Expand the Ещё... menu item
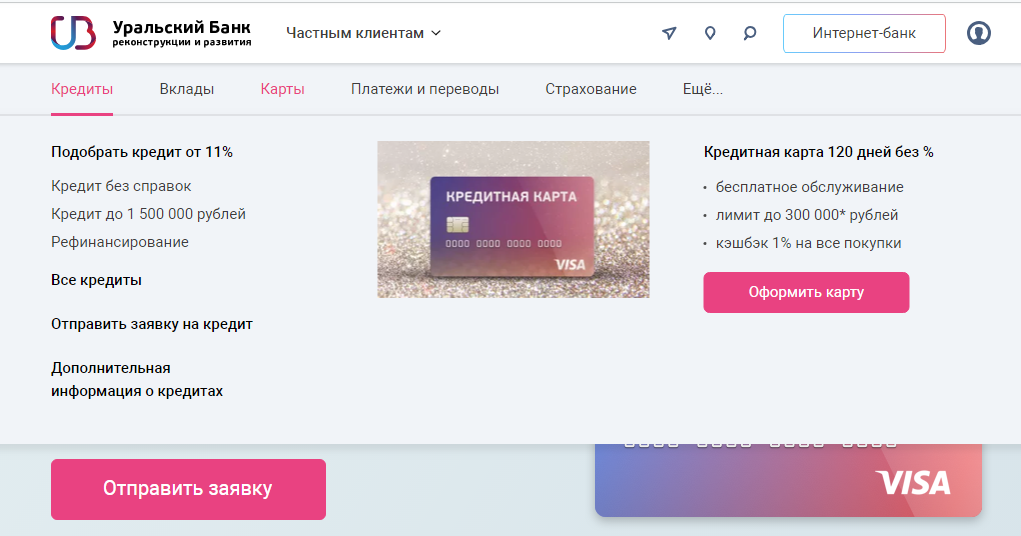This screenshot has width=1021, height=536. pos(703,89)
